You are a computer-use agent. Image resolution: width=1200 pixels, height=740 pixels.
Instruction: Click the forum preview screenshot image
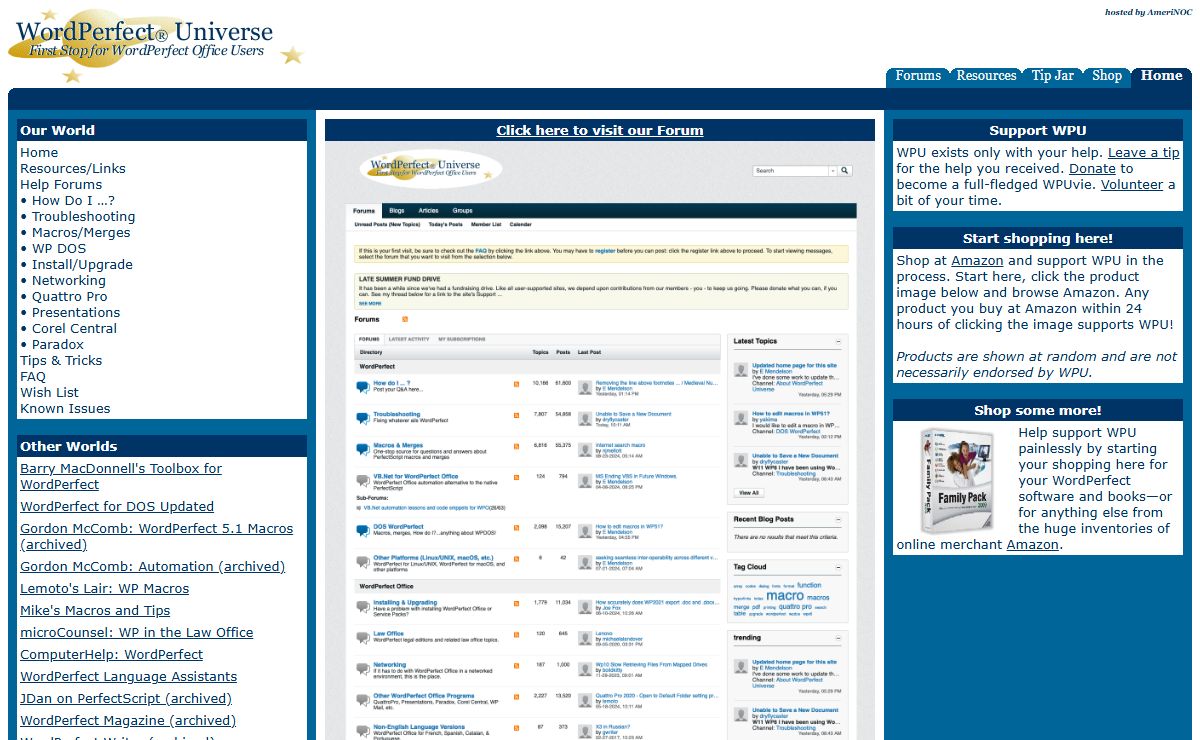point(600,440)
